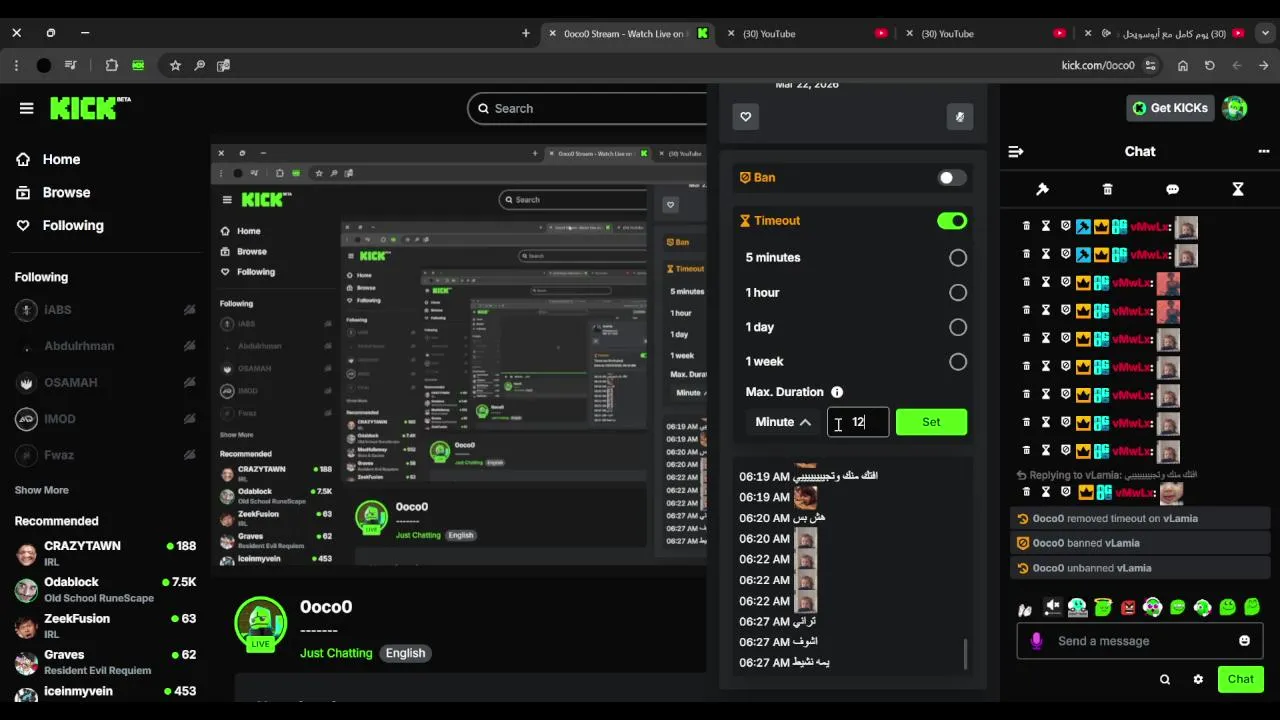Click the max duration number field
The height and width of the screenshot is (720, 1280).
pos(858,422)
